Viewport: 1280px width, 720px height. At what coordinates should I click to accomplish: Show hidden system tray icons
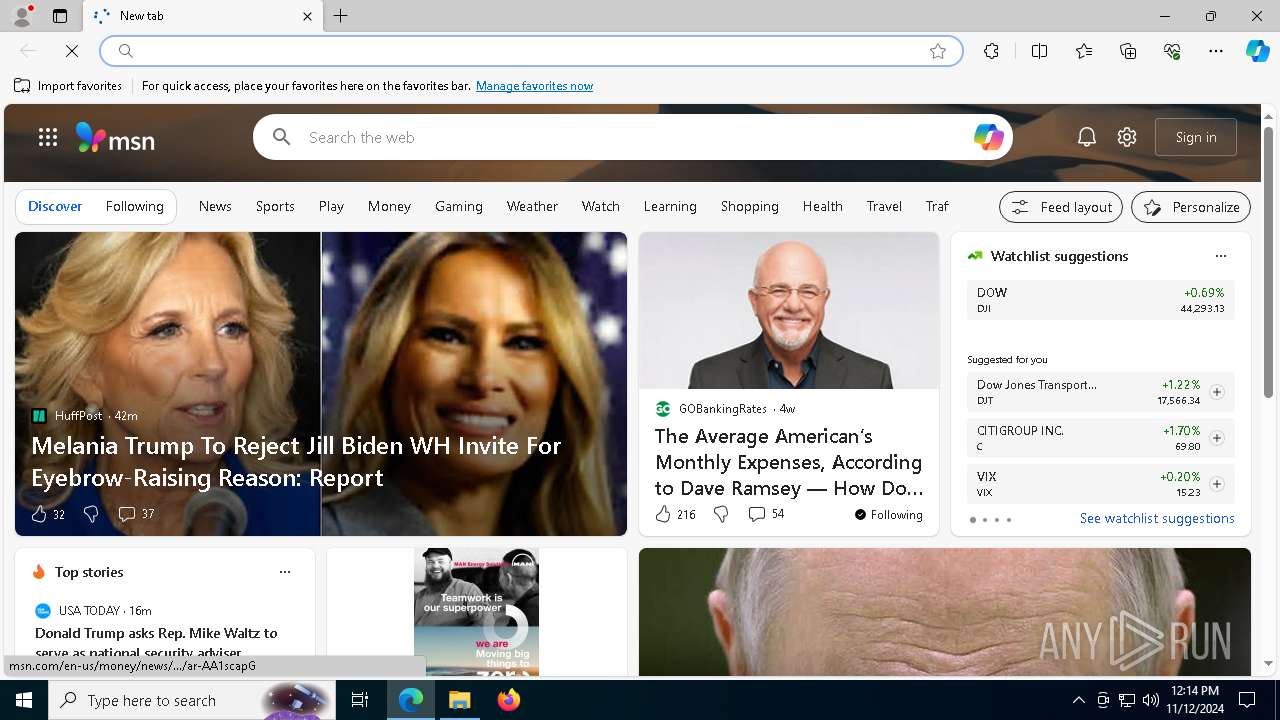click(x=1078, y=700)
